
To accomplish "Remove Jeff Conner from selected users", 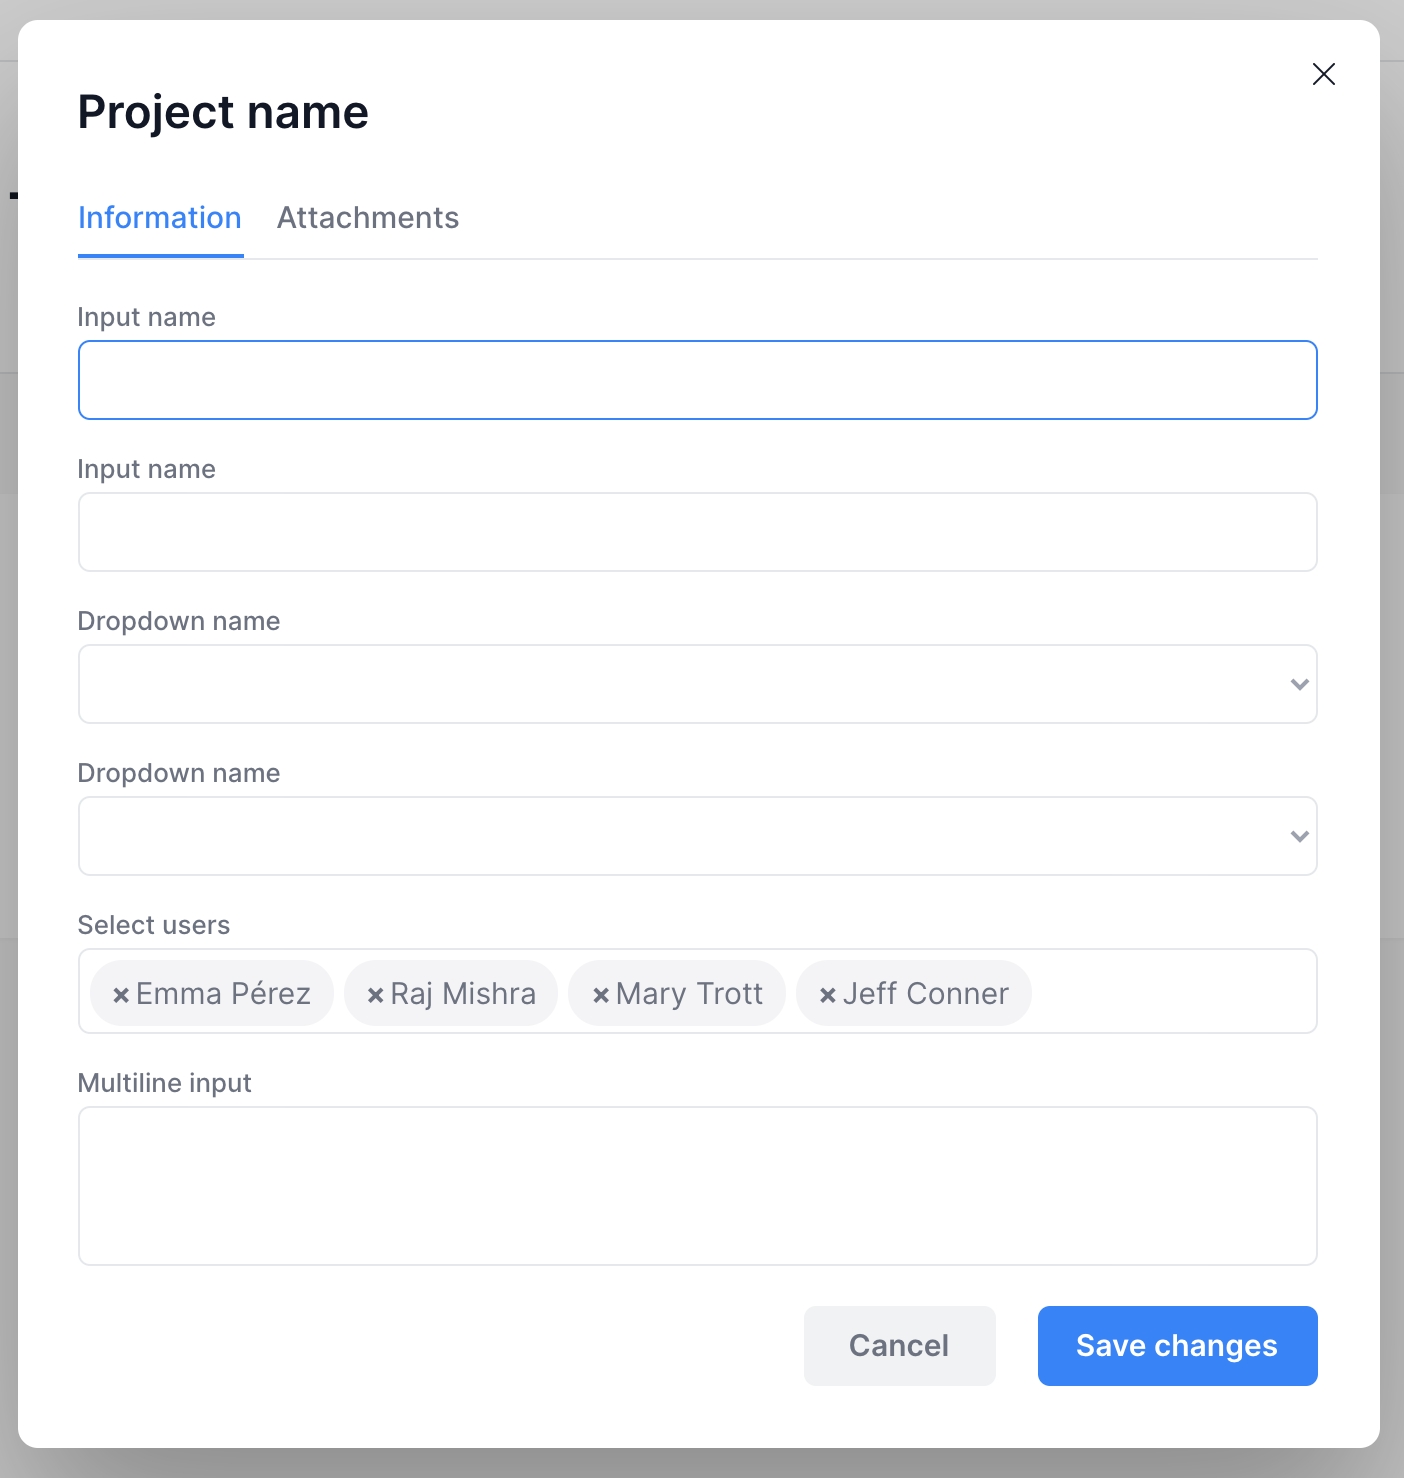I will coord(827,995).
